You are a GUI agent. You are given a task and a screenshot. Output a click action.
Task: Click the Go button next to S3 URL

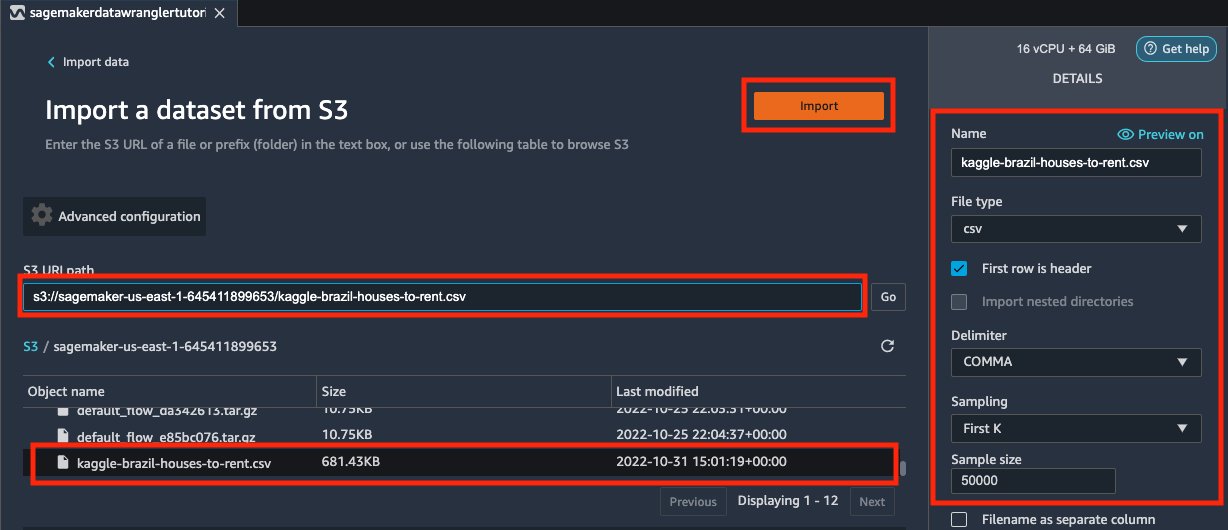pos(888,297)
